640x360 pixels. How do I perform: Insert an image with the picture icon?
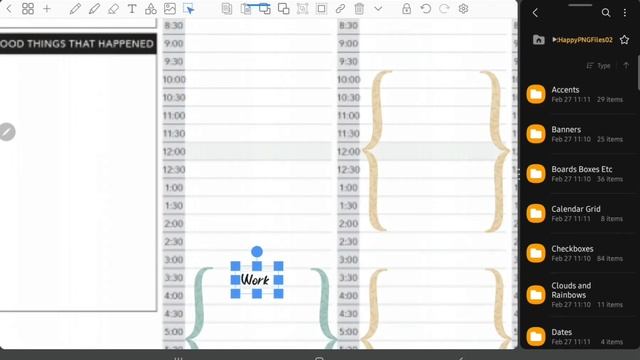tap(170, 9)
